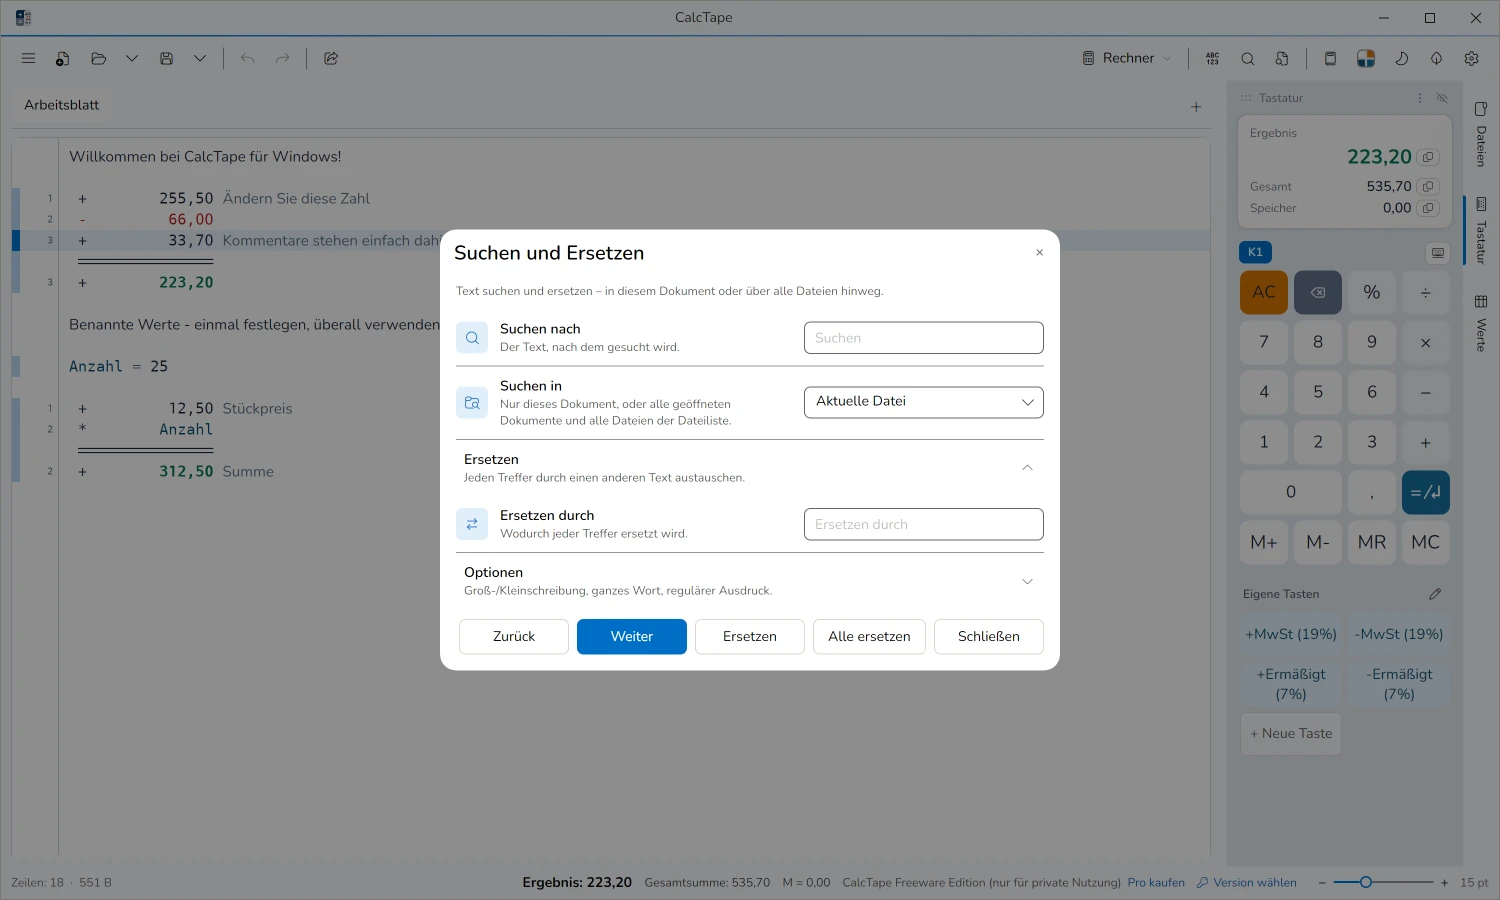
Task: Select the K1 keypad badge
Action: (x=1255, y=252)
